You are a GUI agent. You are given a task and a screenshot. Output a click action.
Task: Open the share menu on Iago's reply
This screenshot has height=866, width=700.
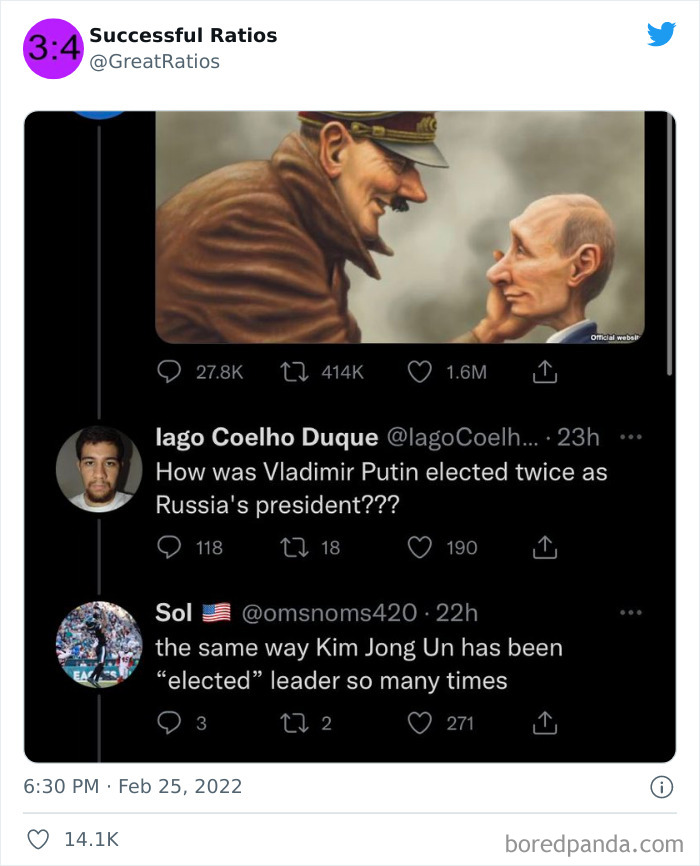pyautogui.click(x=545, y=548)
